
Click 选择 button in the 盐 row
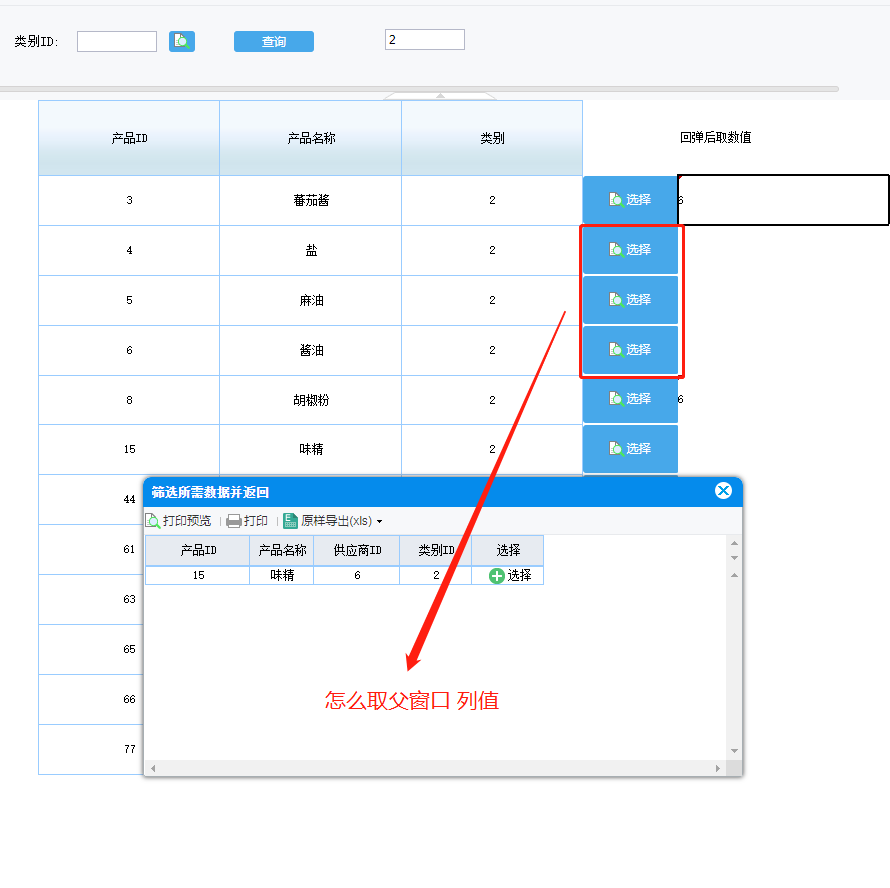point(630,250)
